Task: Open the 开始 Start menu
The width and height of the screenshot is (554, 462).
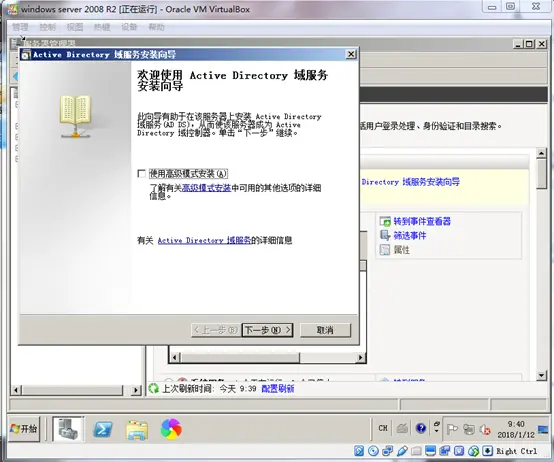Action: click(24, 429)
